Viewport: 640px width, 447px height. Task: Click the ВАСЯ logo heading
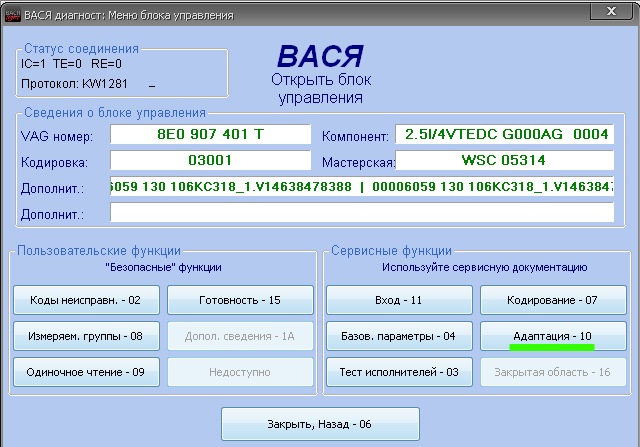[x=320, y=56]
